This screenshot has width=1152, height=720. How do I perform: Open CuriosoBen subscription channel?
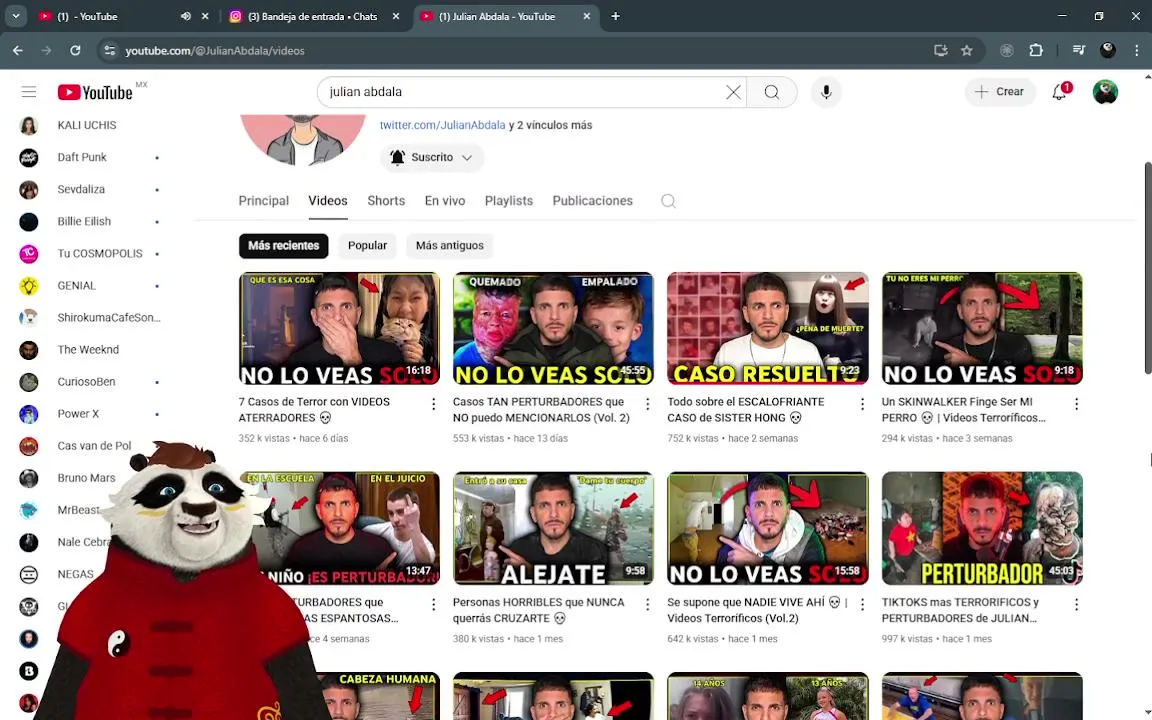click(87, 382)
